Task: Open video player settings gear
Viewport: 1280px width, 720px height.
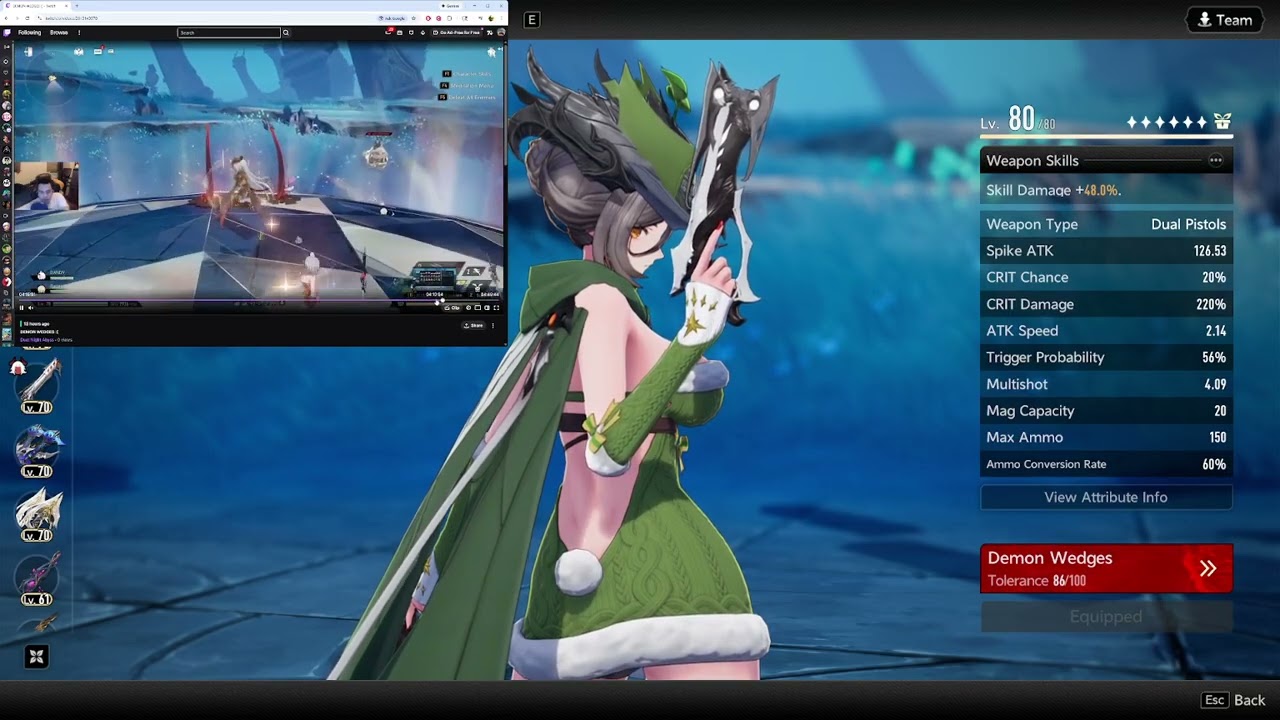Action: 468,308
